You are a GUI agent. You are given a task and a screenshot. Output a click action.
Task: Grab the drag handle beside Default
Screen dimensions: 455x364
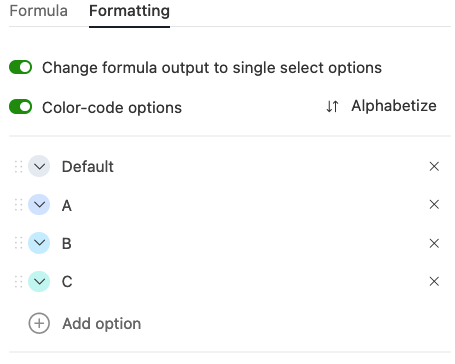tap(19, 166)
